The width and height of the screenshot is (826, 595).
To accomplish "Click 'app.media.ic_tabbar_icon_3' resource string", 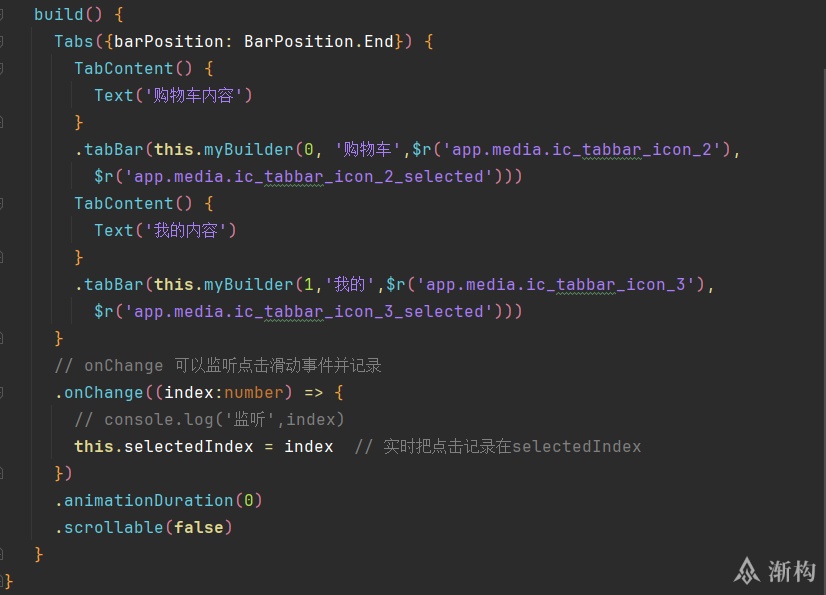I will 557,285.
